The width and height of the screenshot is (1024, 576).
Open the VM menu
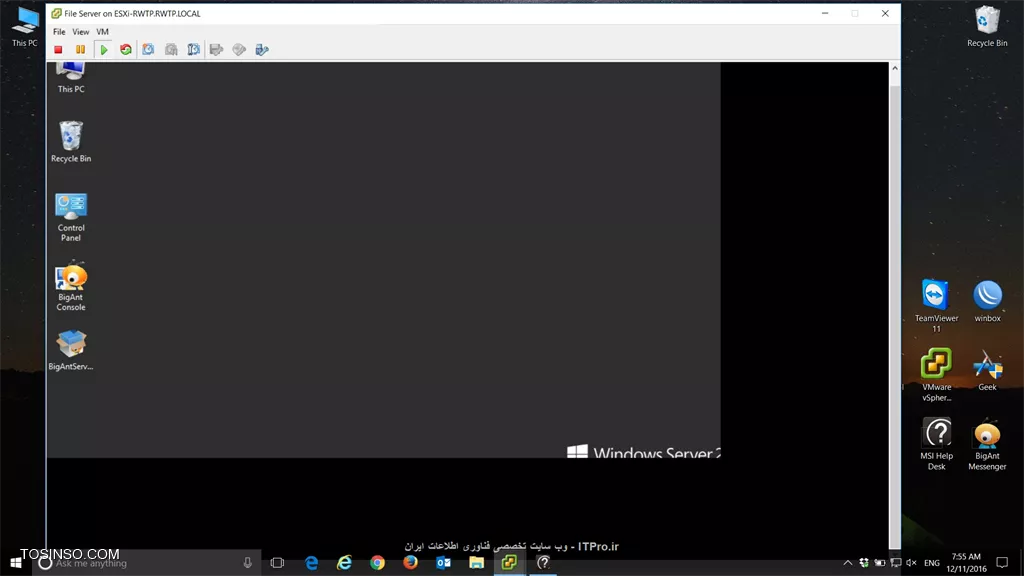point(103,31)
